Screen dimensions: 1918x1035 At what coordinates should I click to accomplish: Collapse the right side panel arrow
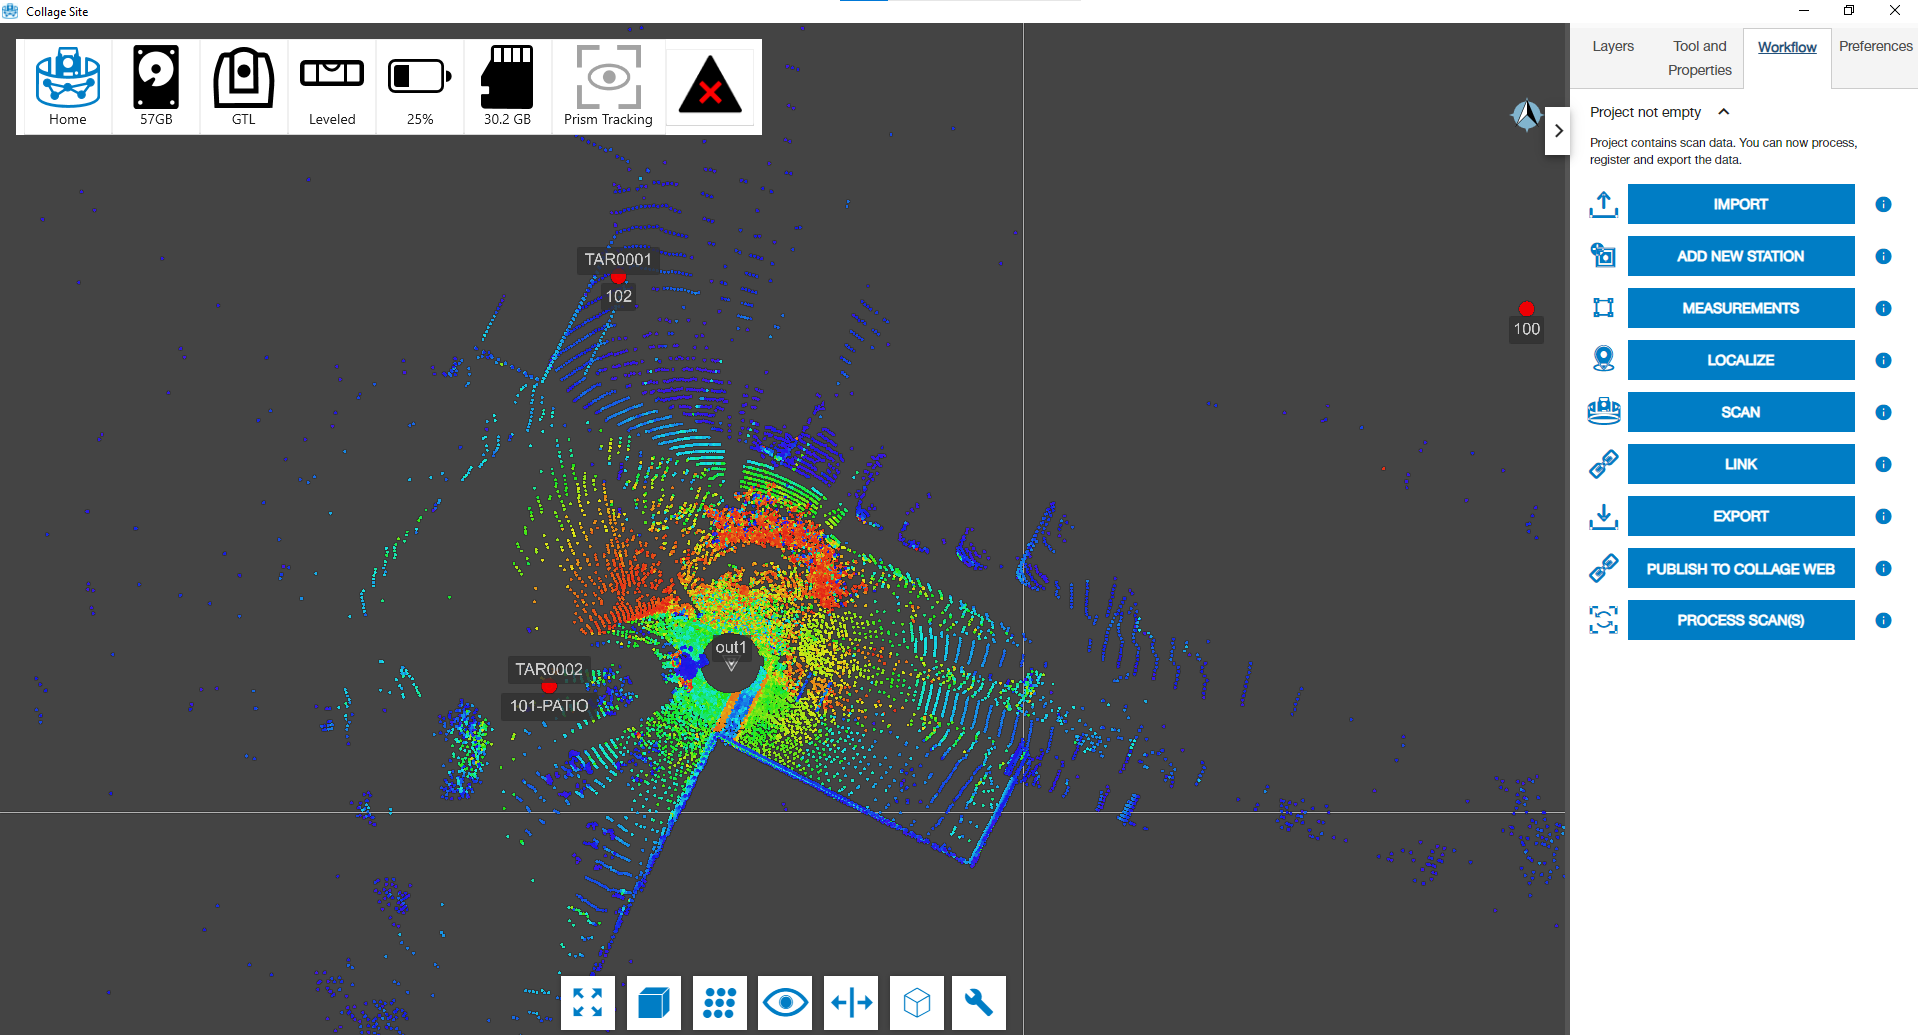tap(1558, 131)
